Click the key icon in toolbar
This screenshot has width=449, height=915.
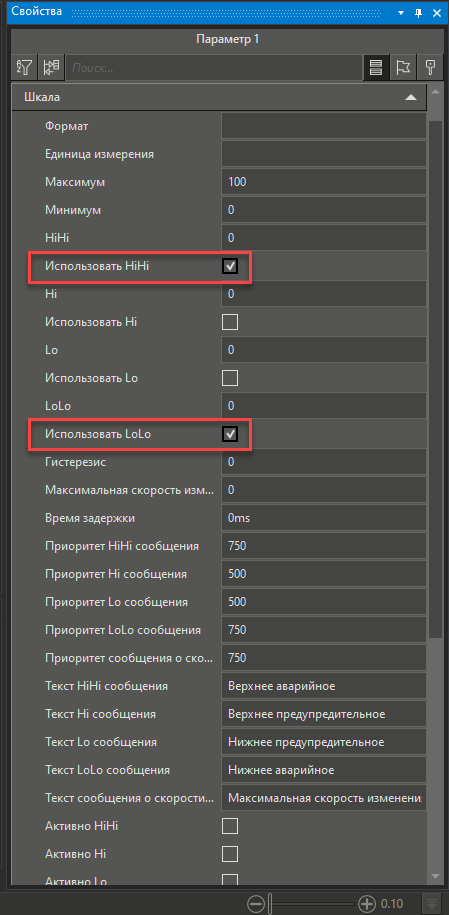tap(429, 67)
